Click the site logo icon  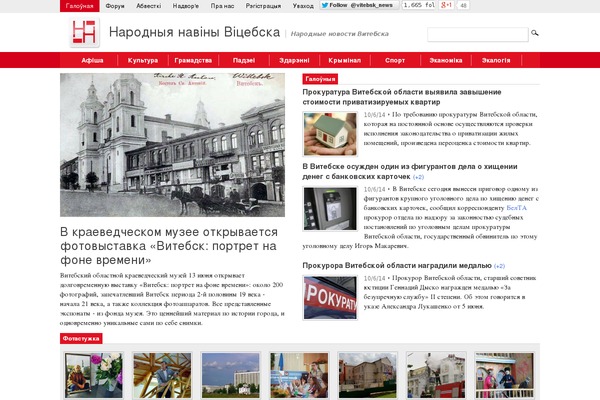(85, 33)
